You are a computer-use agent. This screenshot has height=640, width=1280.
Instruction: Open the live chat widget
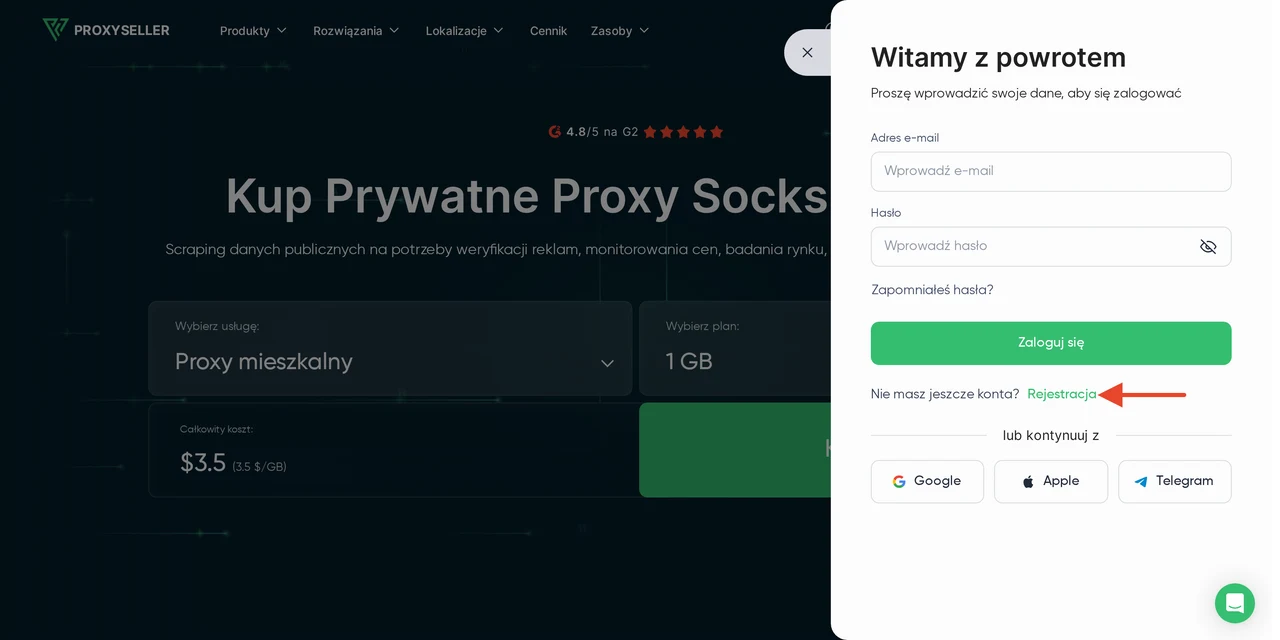(1234, 603)
